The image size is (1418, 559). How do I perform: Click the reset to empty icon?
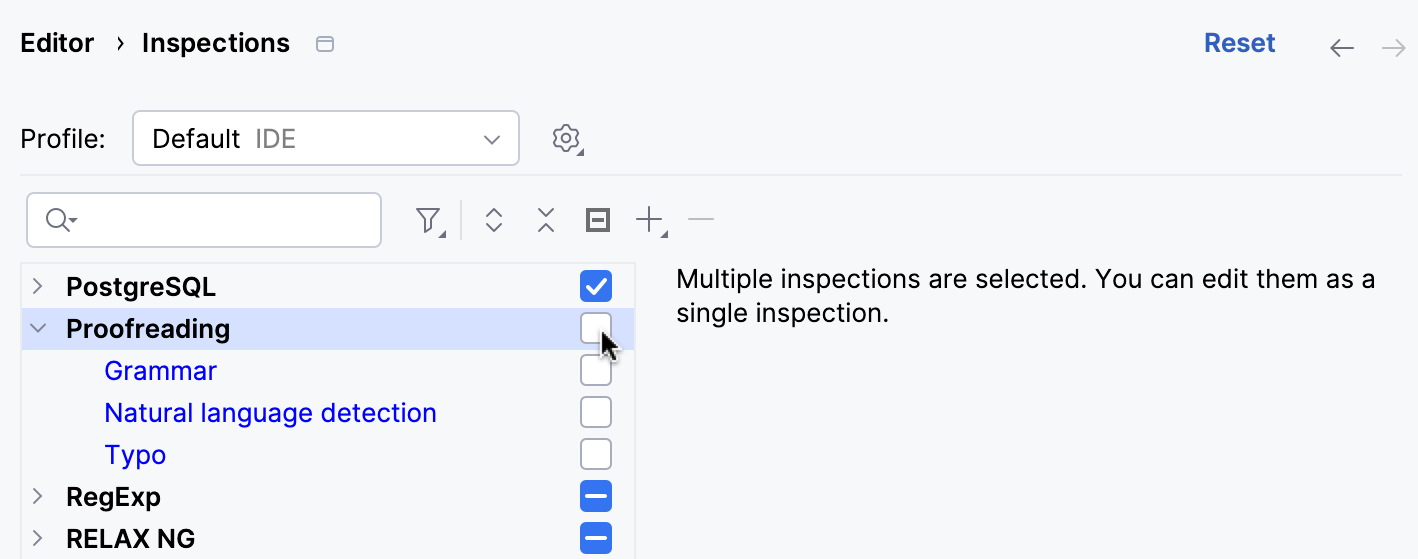(x=597, y=220)
